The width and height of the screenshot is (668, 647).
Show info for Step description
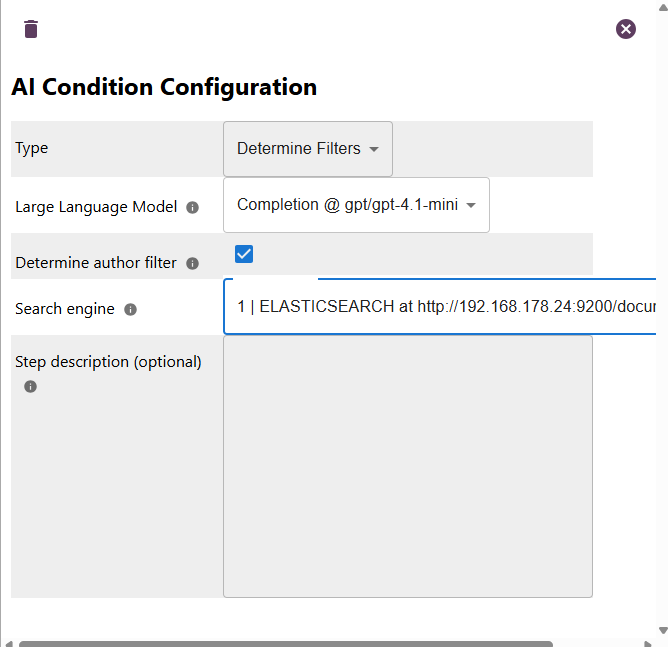point(31,386)
